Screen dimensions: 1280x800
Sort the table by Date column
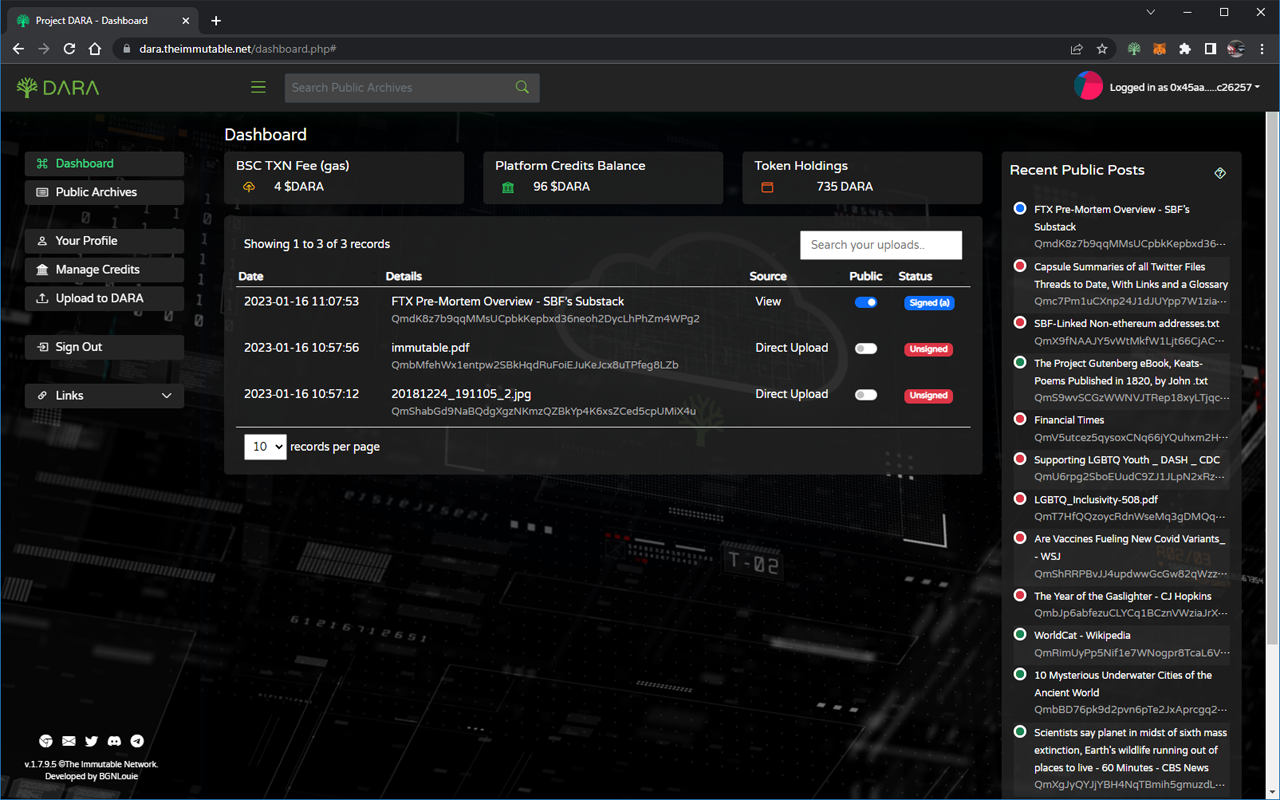point(251,276)
